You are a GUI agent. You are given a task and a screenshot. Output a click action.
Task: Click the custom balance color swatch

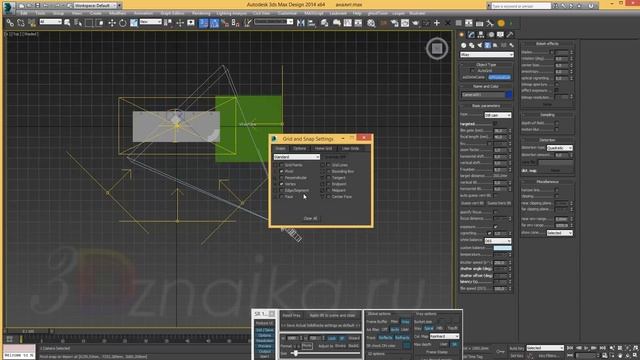tap(502, 248)
